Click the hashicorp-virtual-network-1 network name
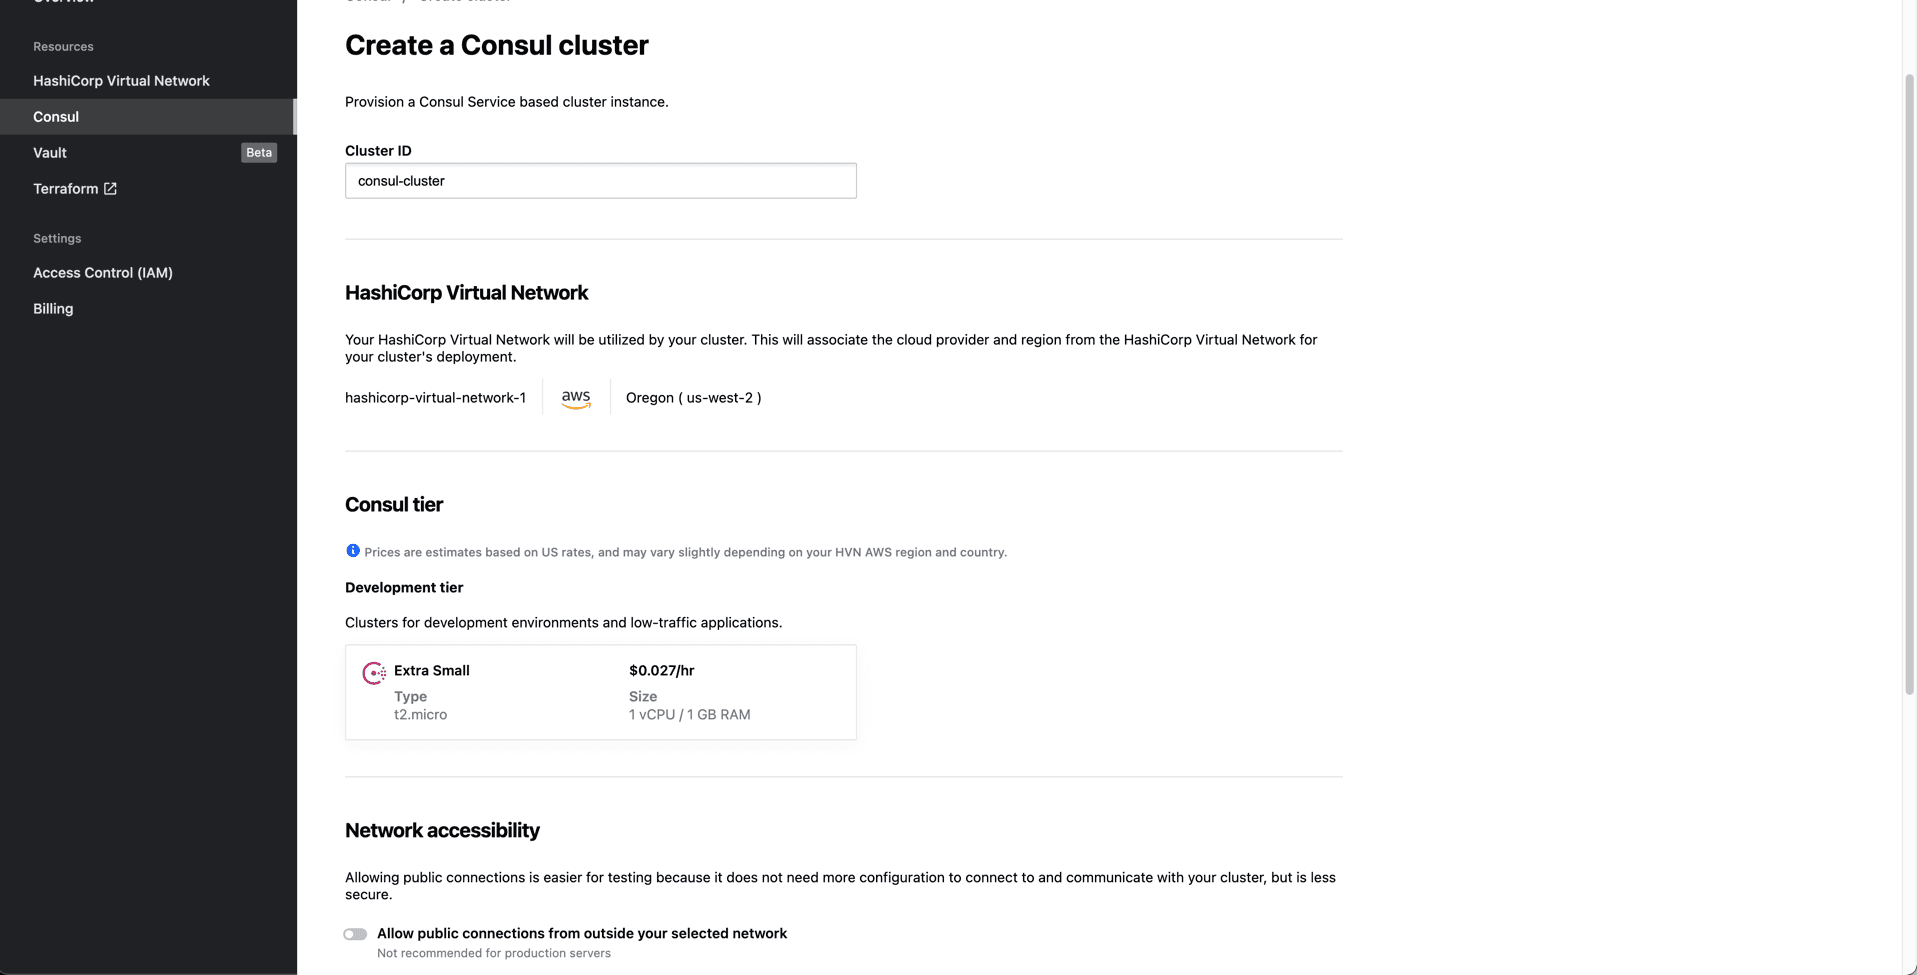This screenshot has height=975, width=1917. pos(435,398)
